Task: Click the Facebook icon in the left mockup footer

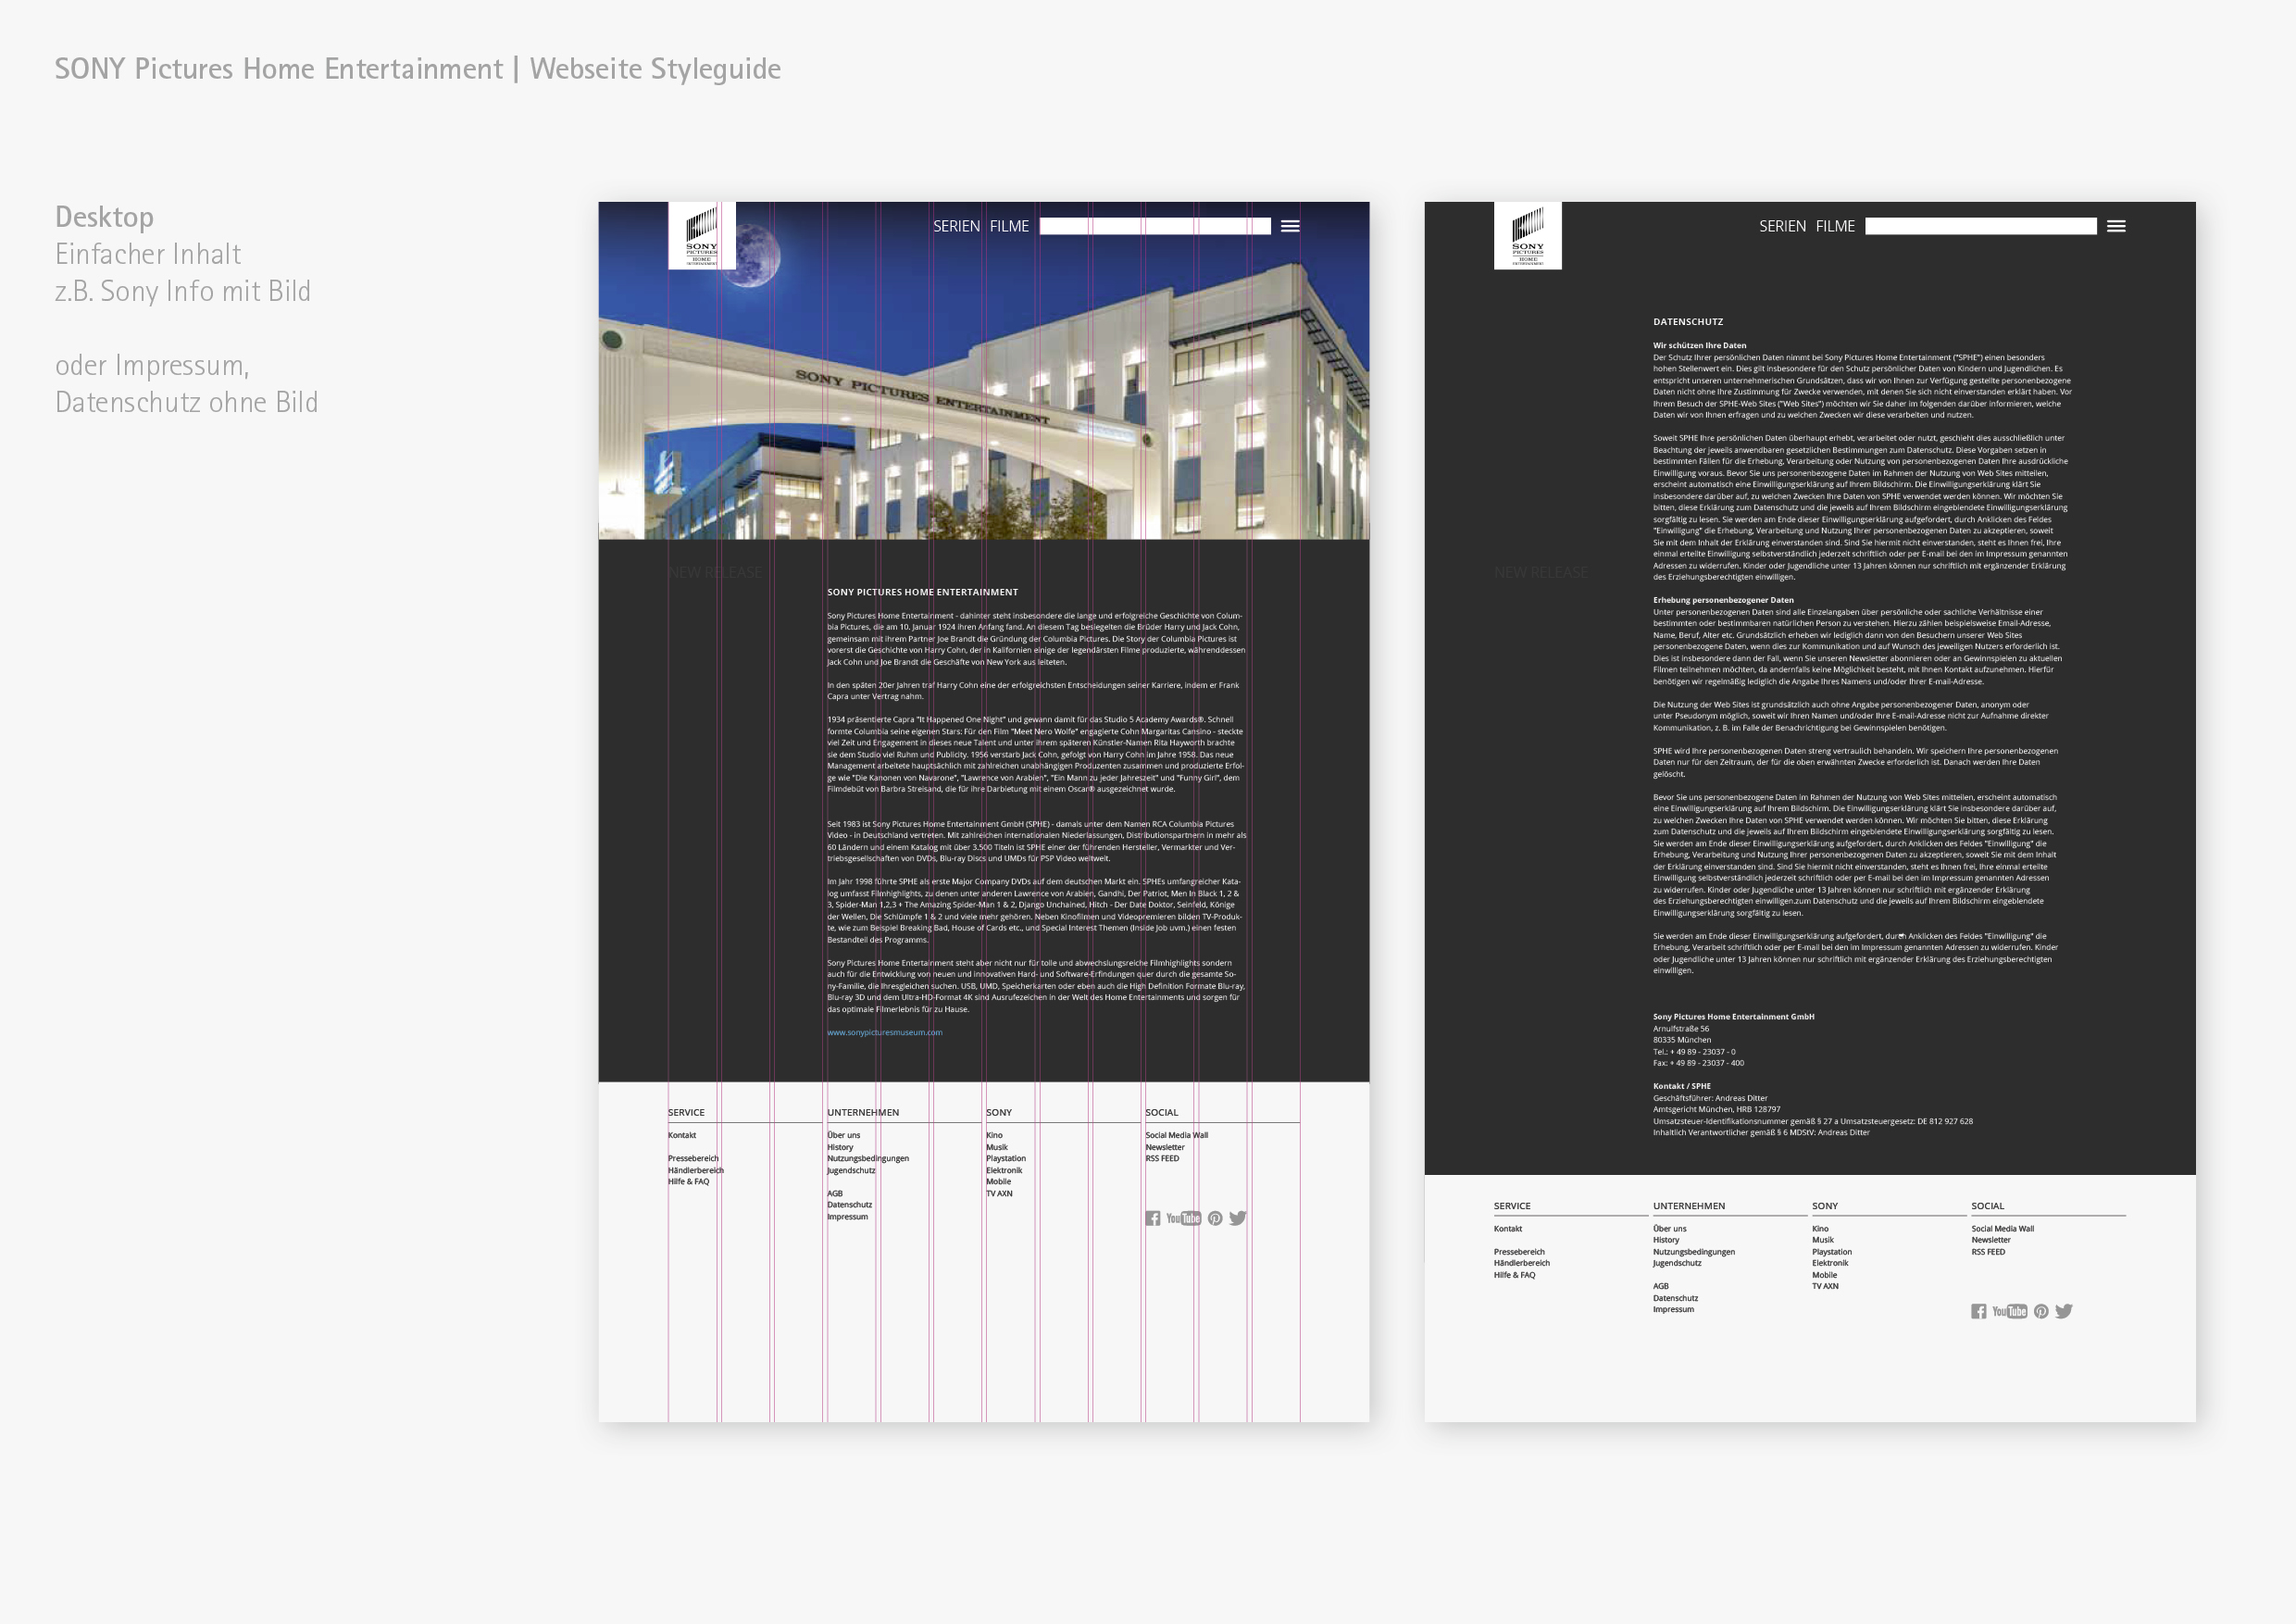Action: tap(1153, 1218)
